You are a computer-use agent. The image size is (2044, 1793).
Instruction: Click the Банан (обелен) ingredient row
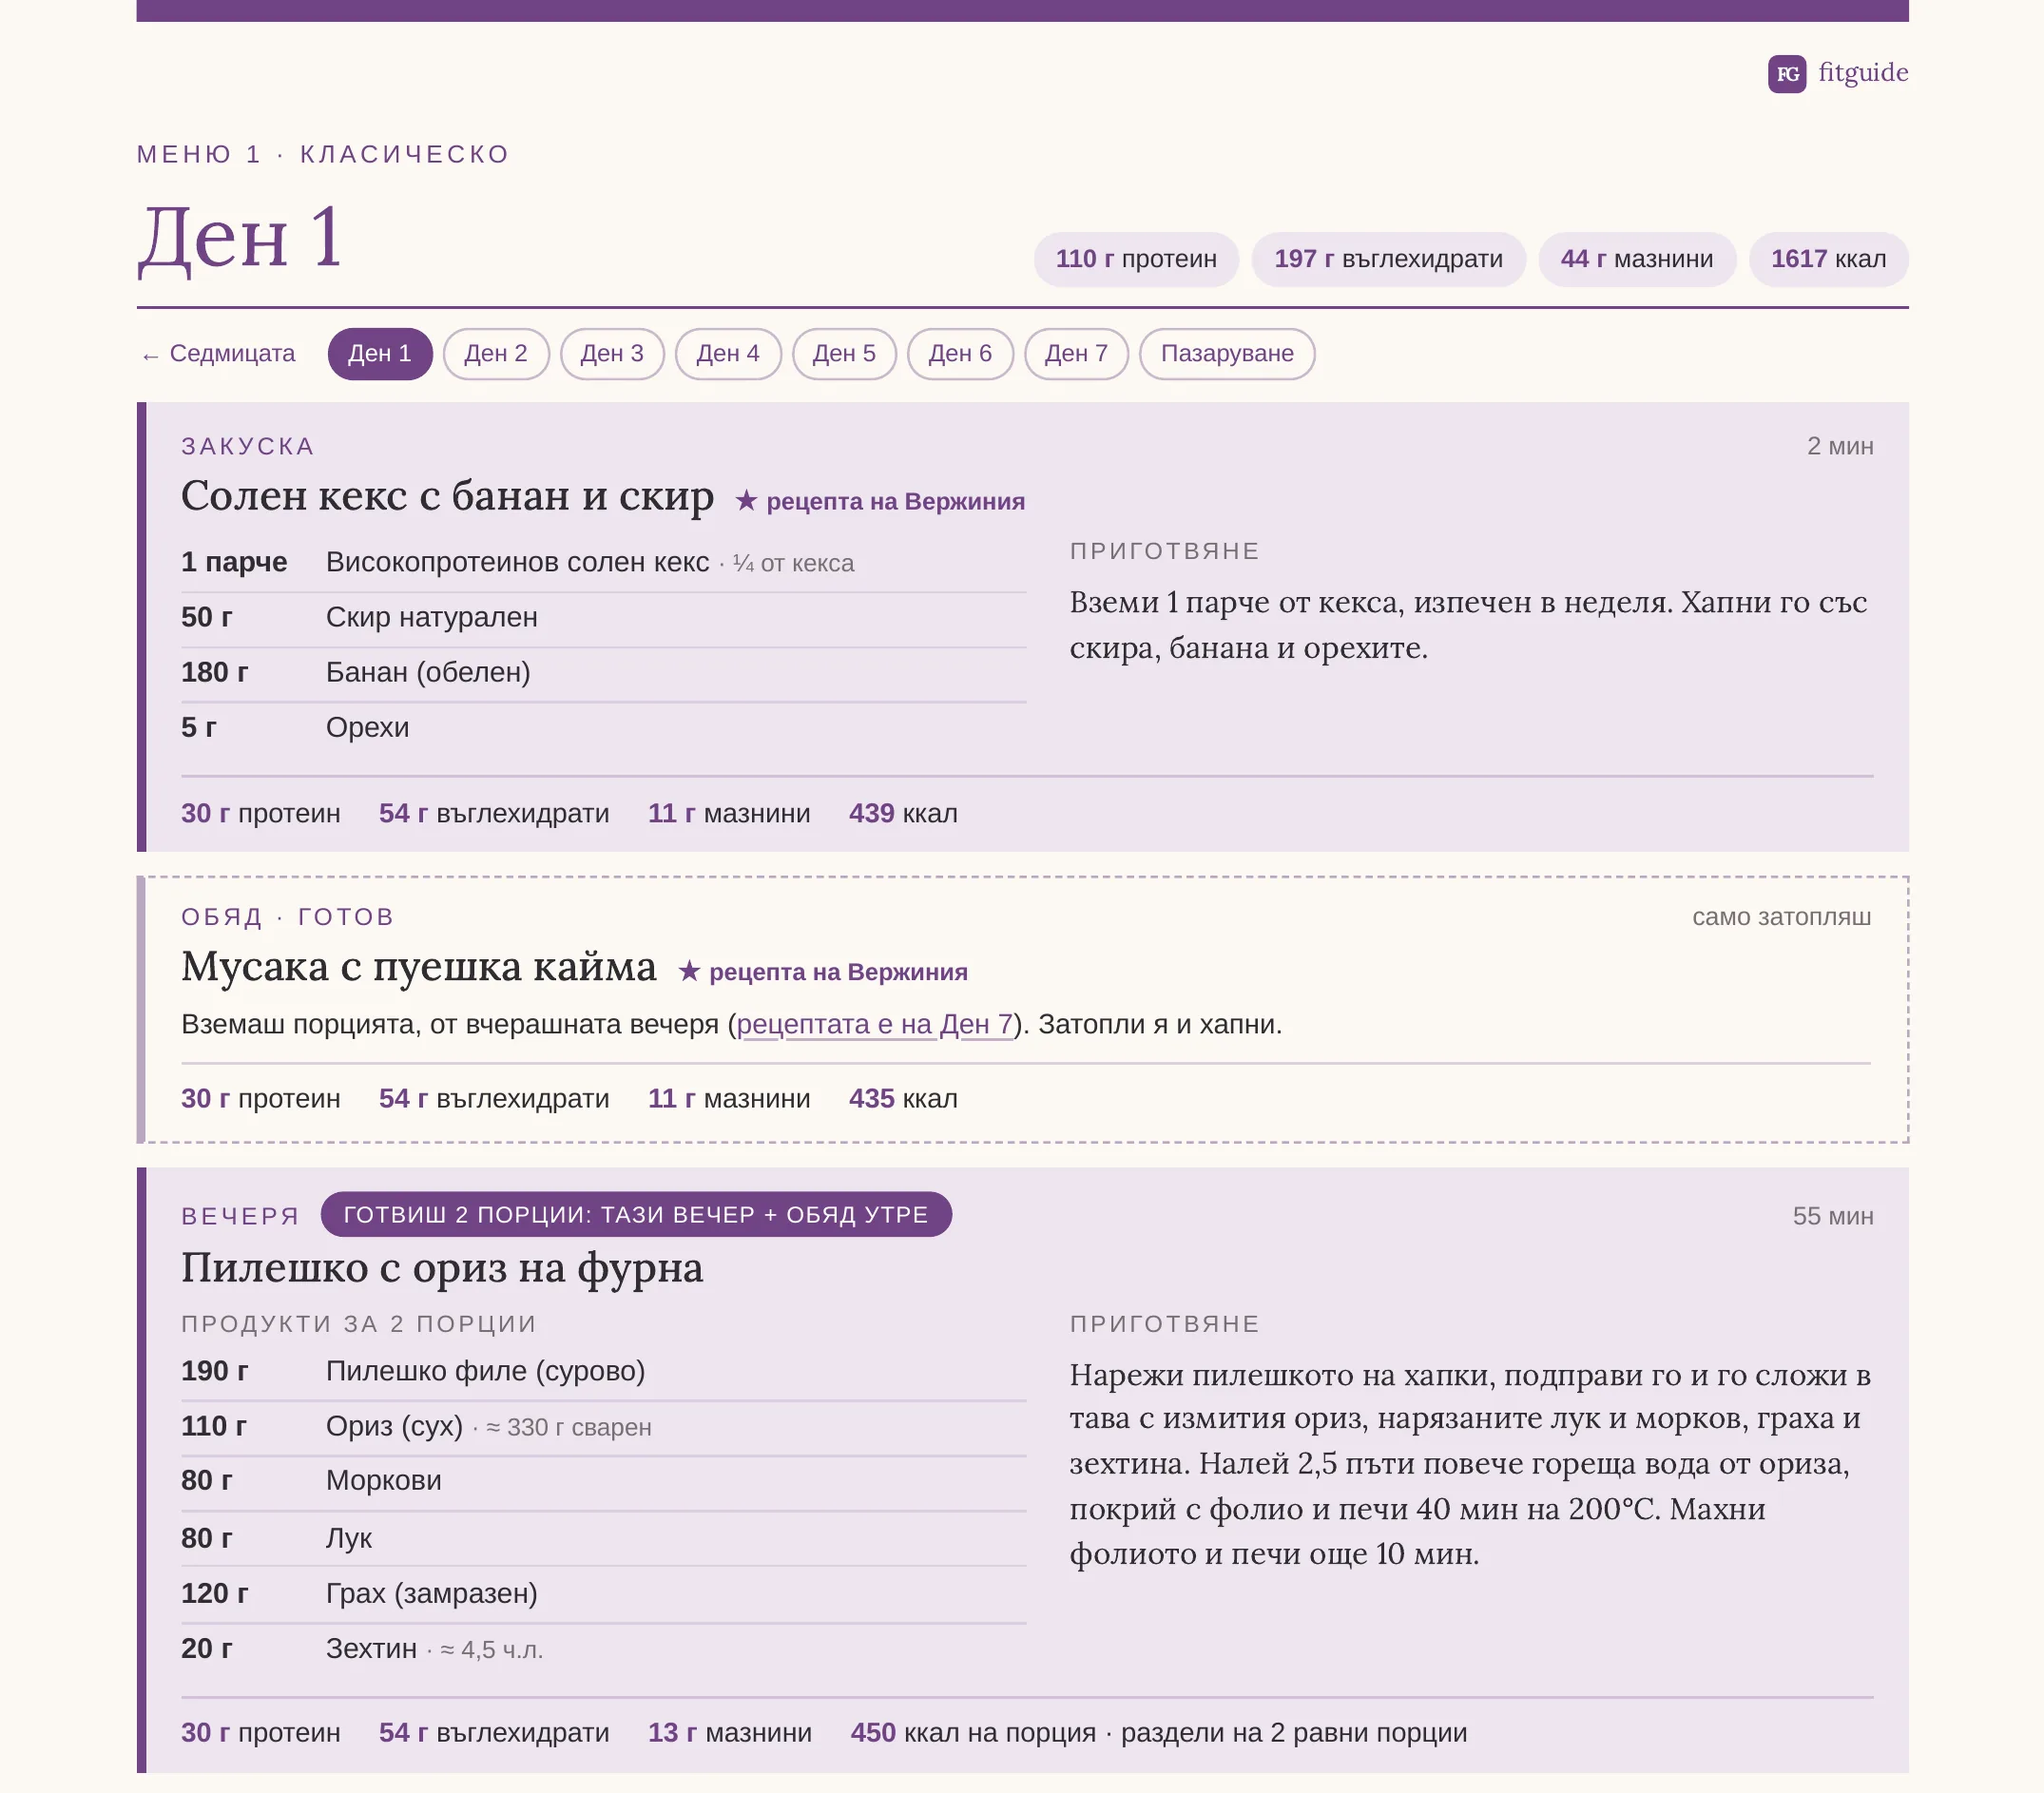tap(603, 673)
